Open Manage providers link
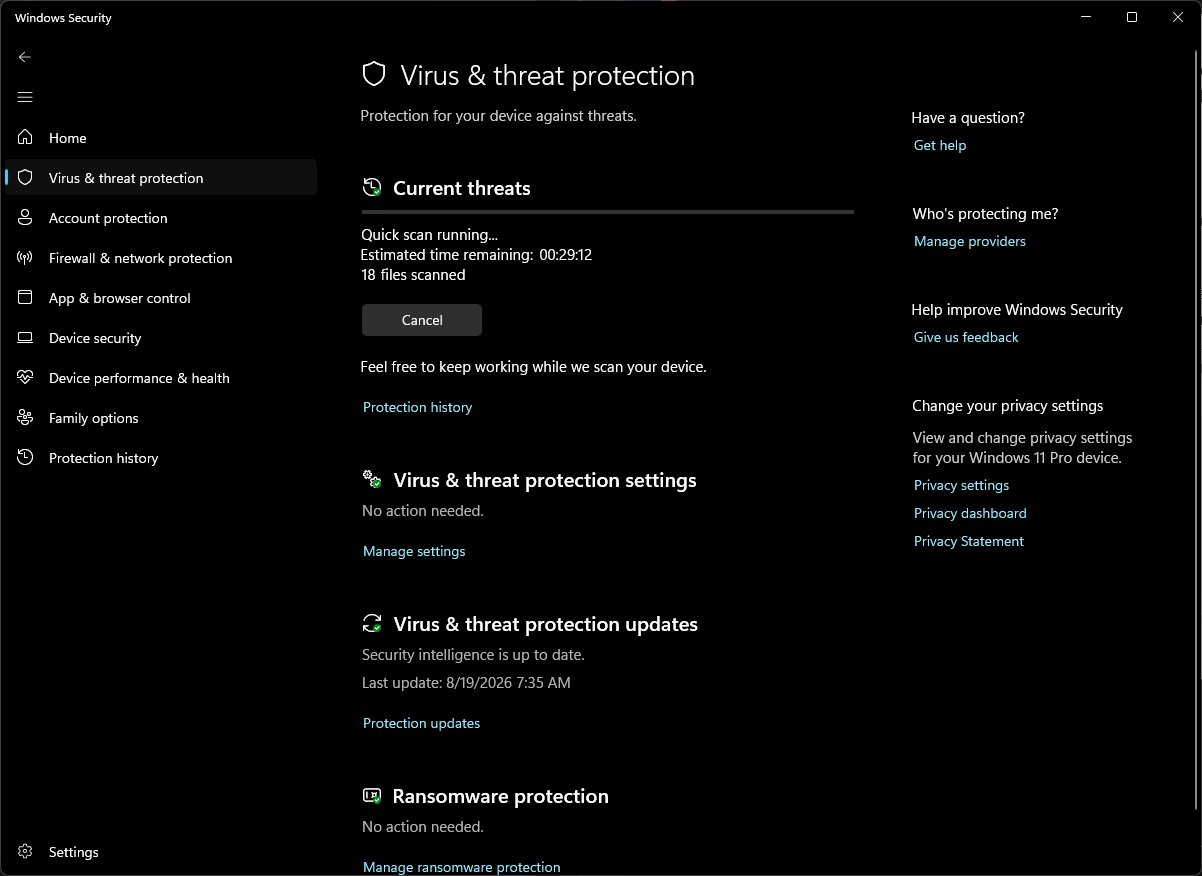The image size is (1202, 876). 970,241
